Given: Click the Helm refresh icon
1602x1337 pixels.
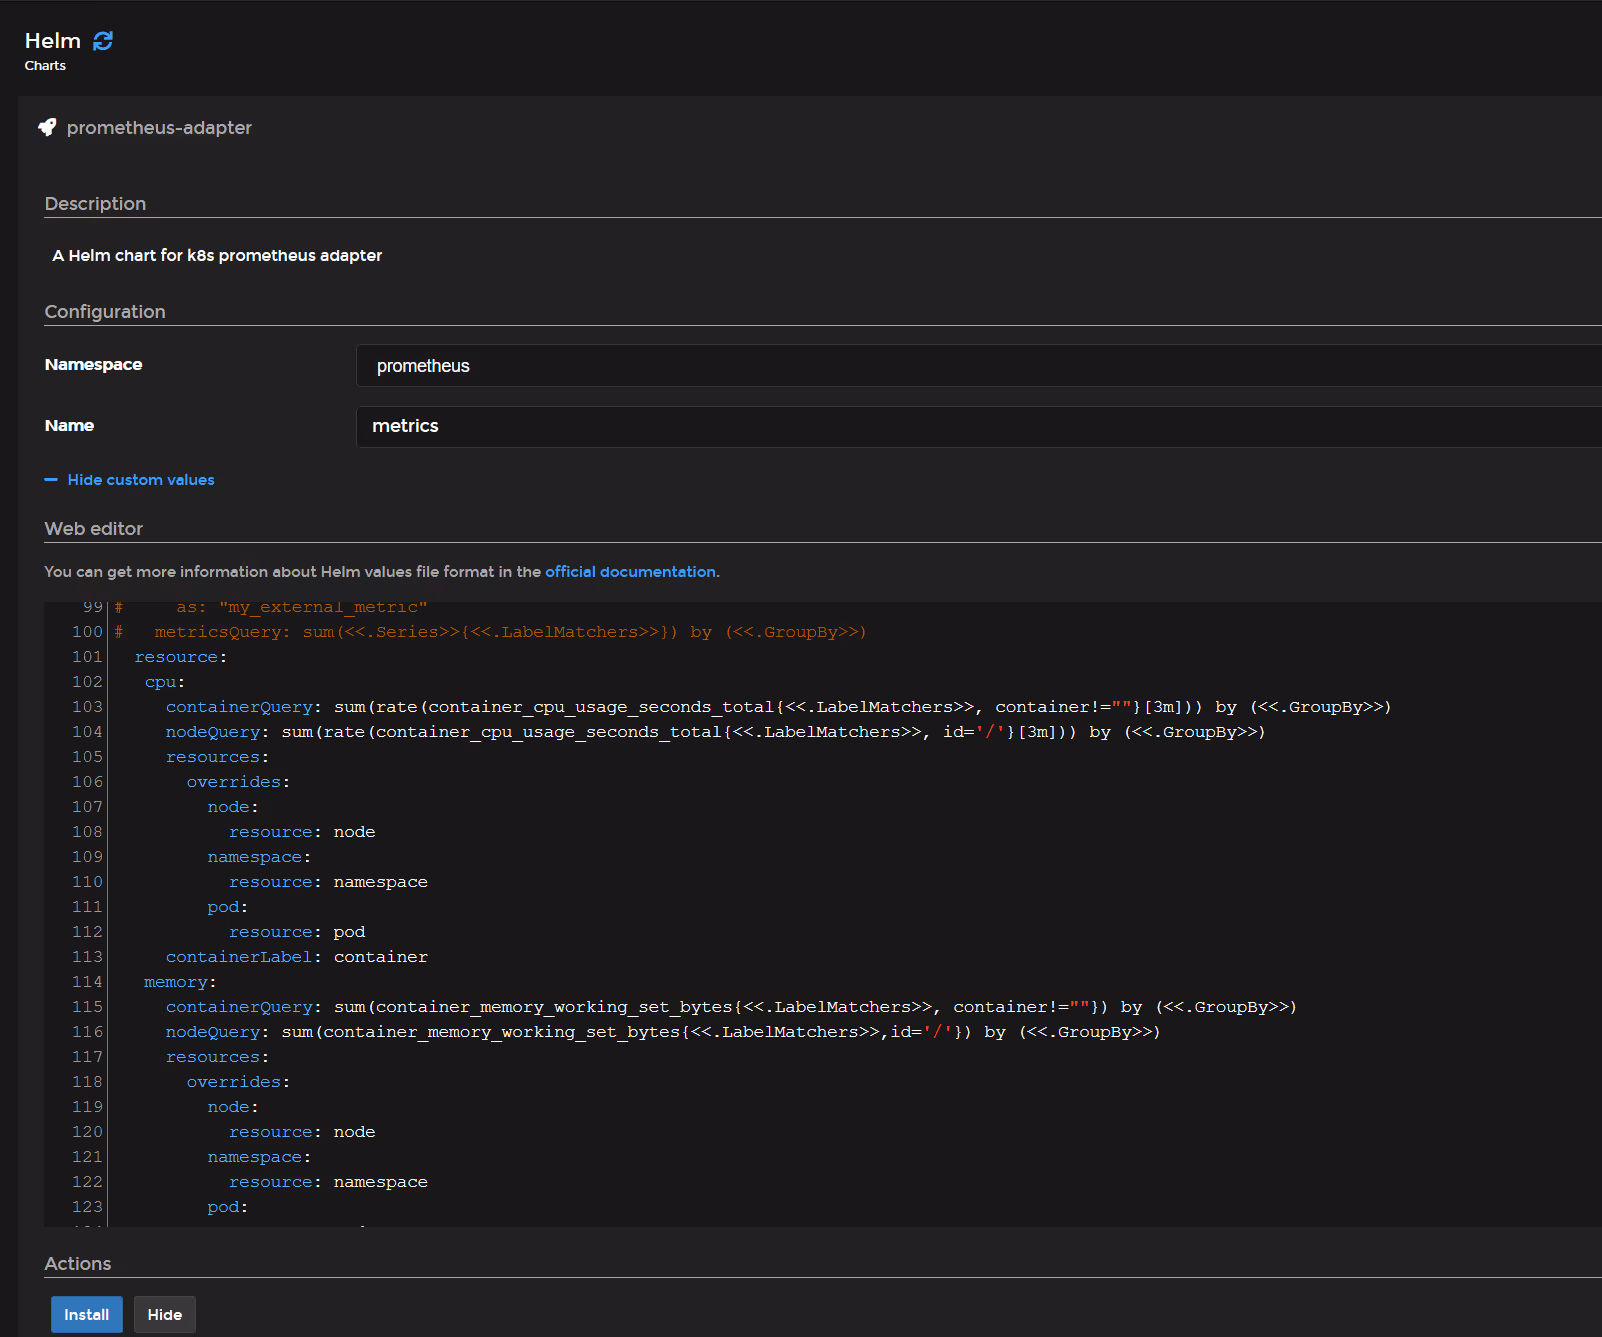Looking at the screenshot, I should coord(103,41).
